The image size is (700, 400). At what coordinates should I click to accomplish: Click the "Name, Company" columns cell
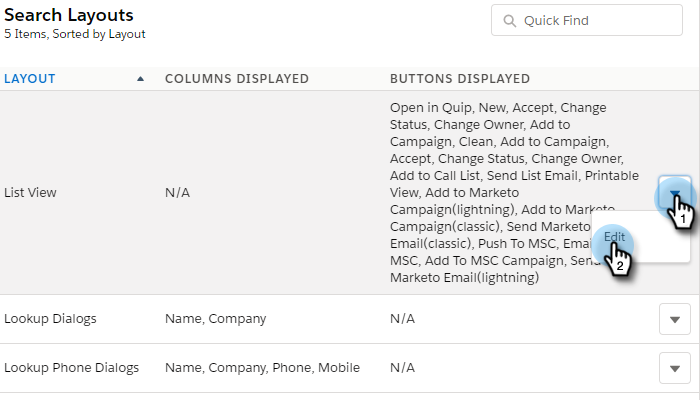[215, 319]
